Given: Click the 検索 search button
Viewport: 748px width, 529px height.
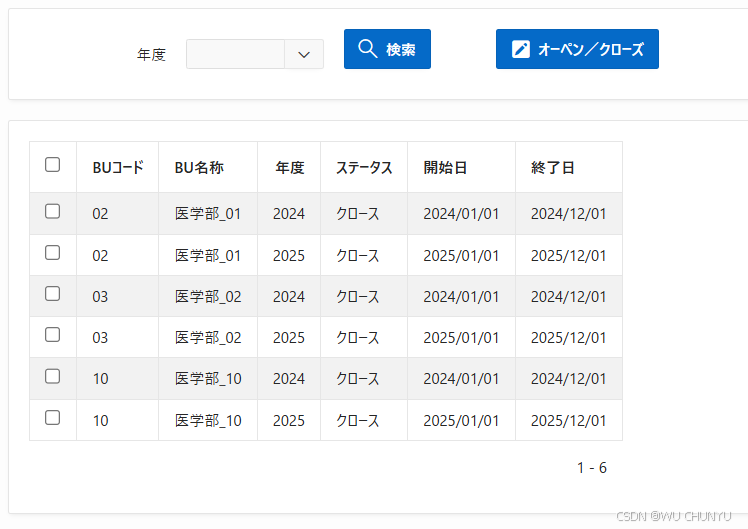Looking at the screenshot, I should (x=387, y=49).
